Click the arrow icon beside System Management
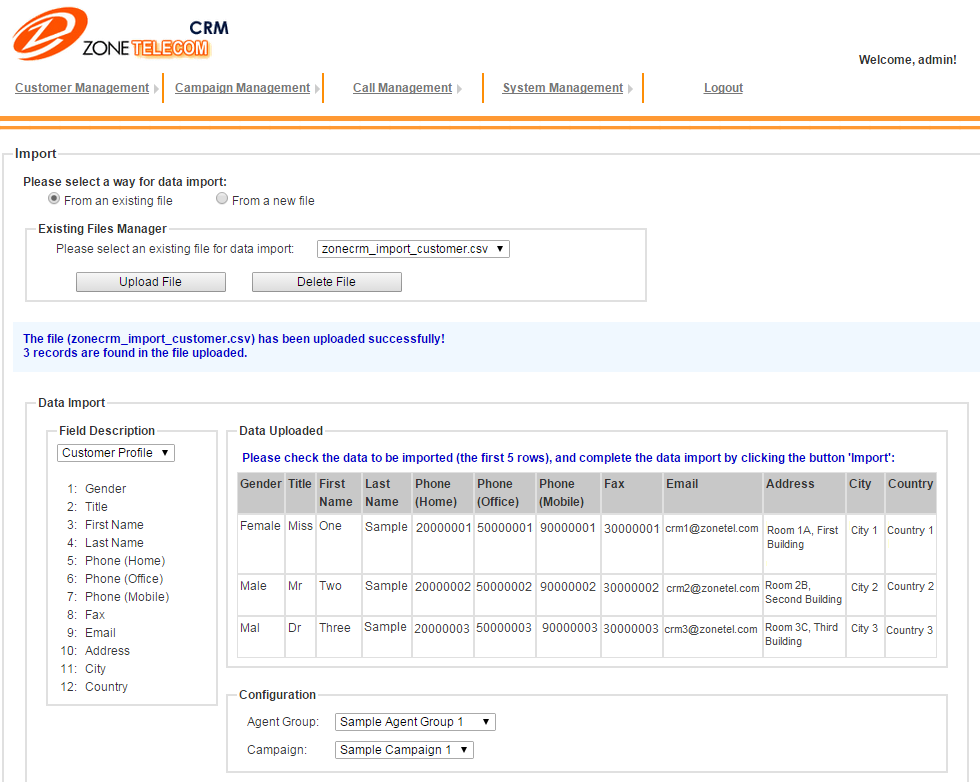Screen dimensions: 980x782 coord(630,89)
